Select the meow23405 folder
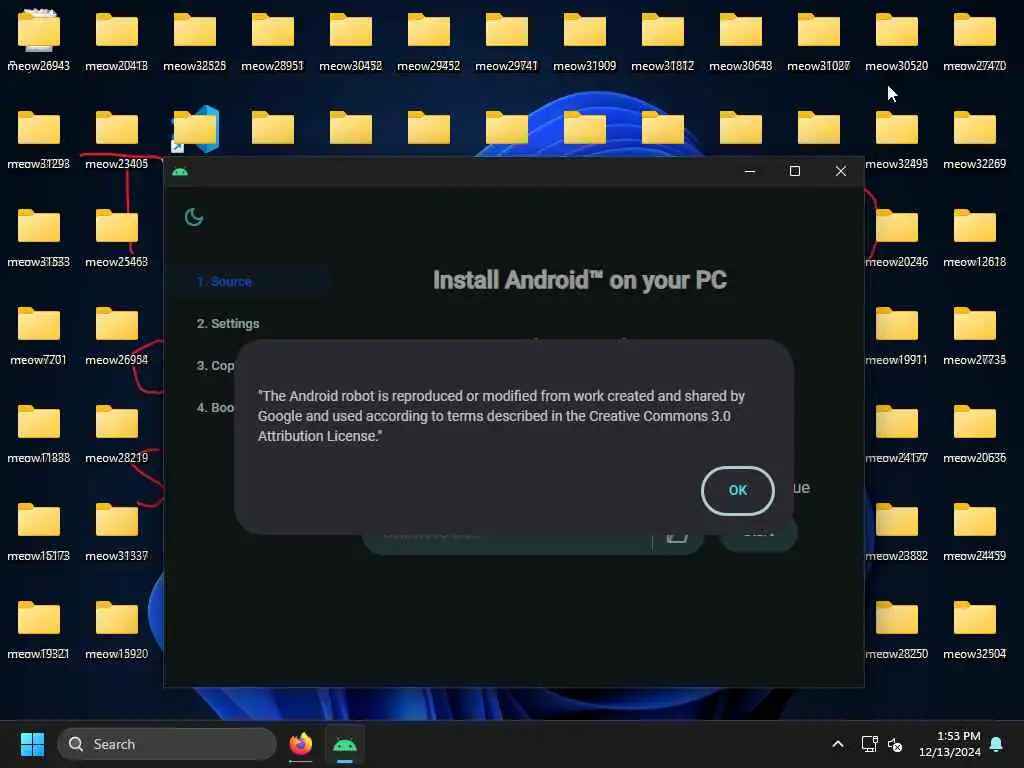This screenshot has width=1024, height=768. [117, 140]
